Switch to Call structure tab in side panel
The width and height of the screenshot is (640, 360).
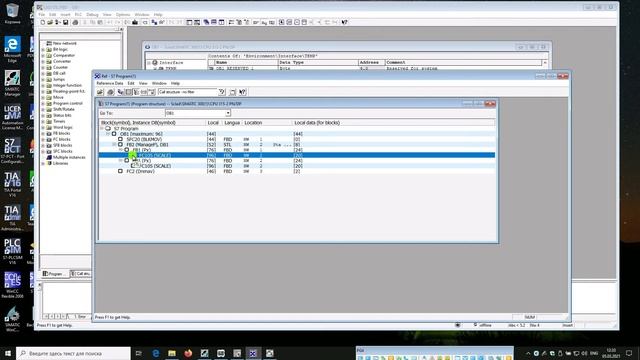point(80,274)
